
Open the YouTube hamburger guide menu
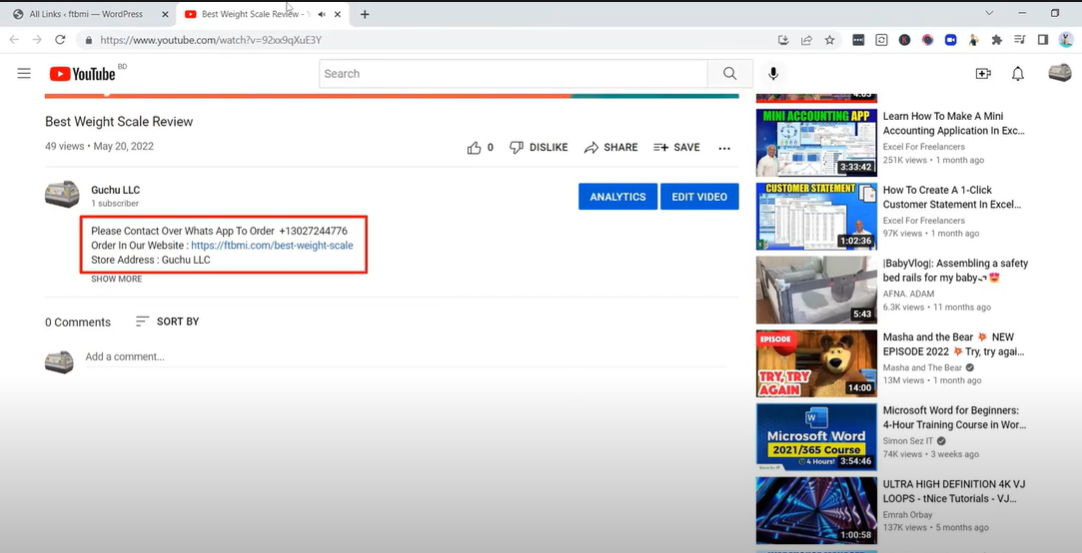(24, 73)
